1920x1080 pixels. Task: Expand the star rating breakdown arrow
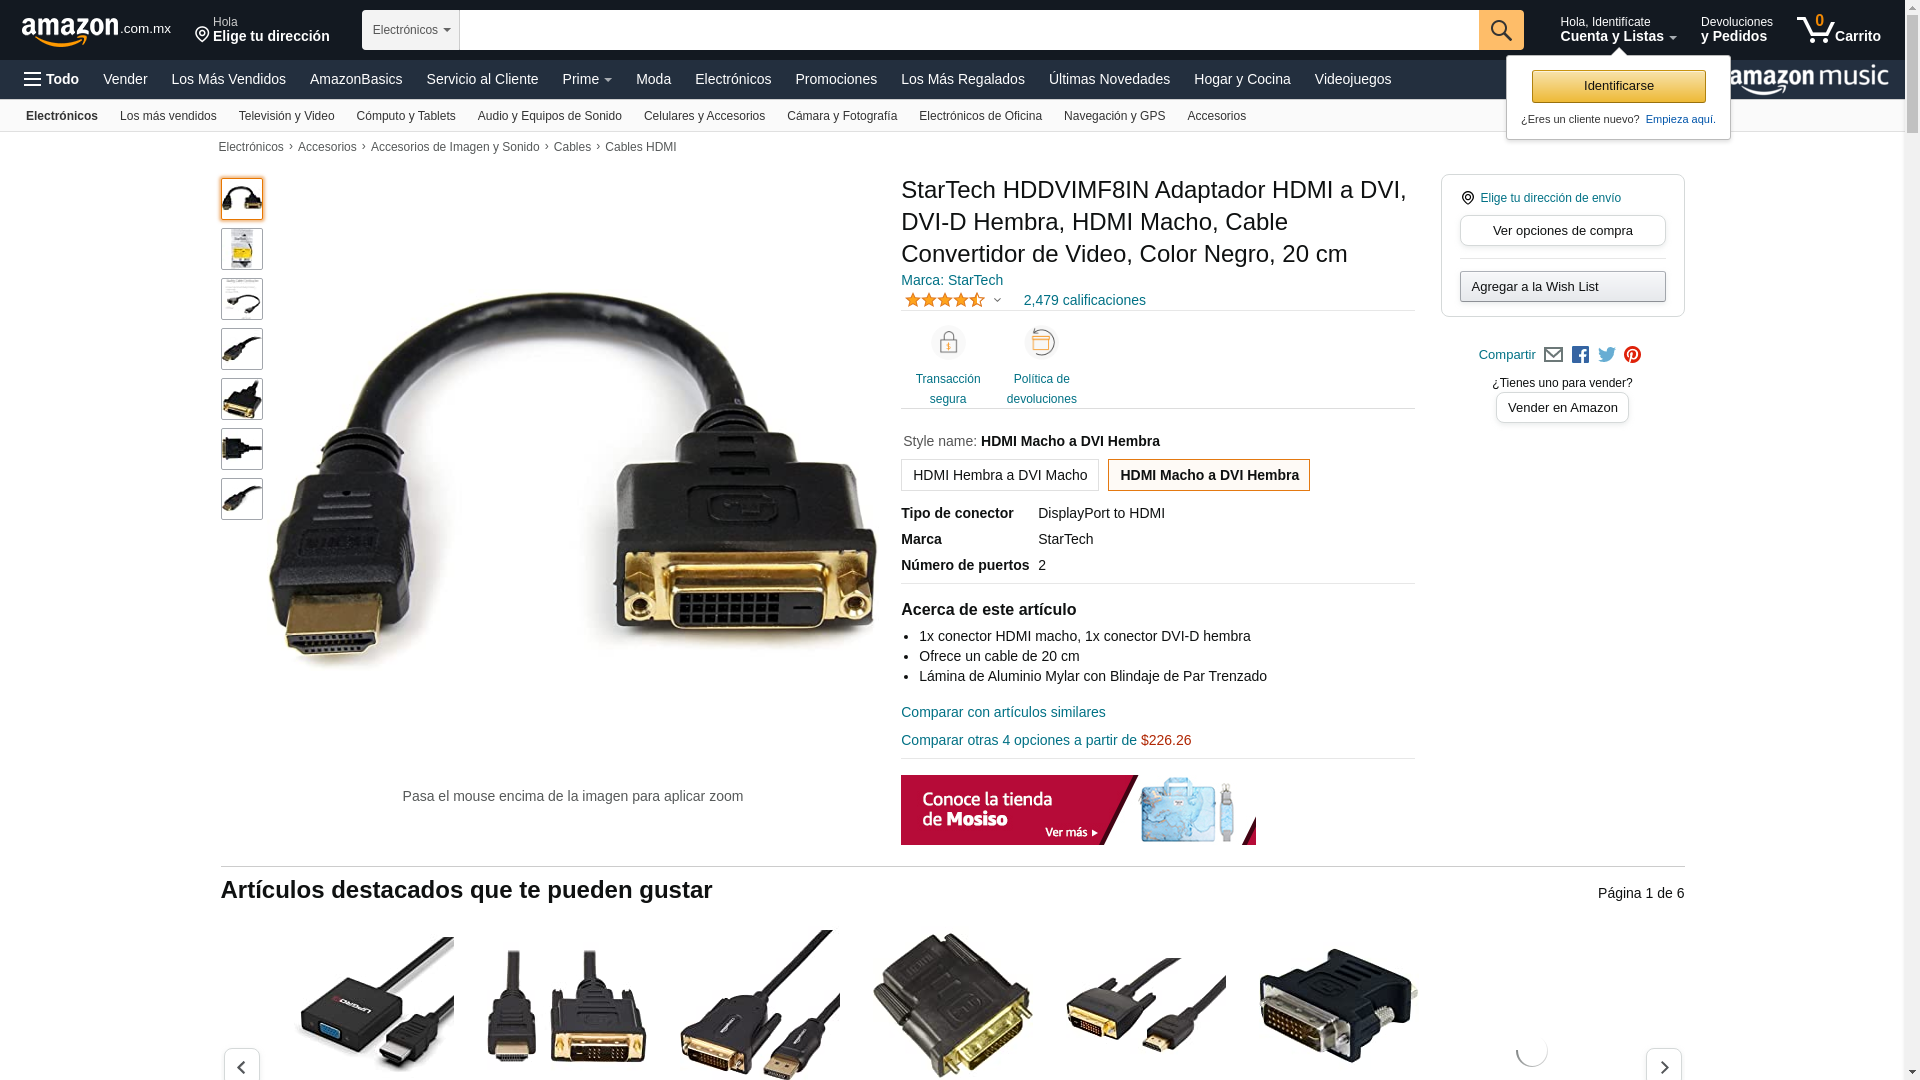(997, 300)
